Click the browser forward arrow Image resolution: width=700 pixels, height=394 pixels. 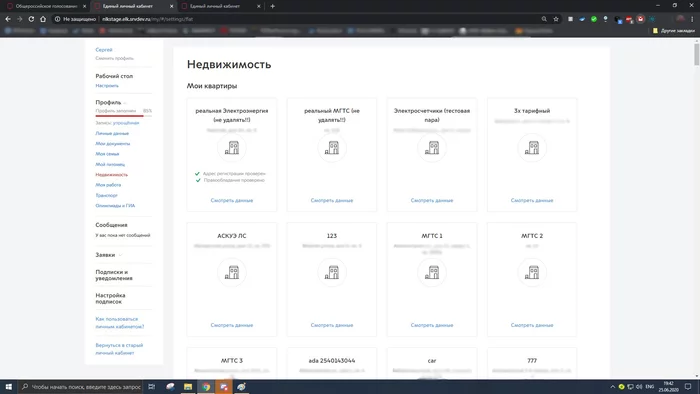19,19
